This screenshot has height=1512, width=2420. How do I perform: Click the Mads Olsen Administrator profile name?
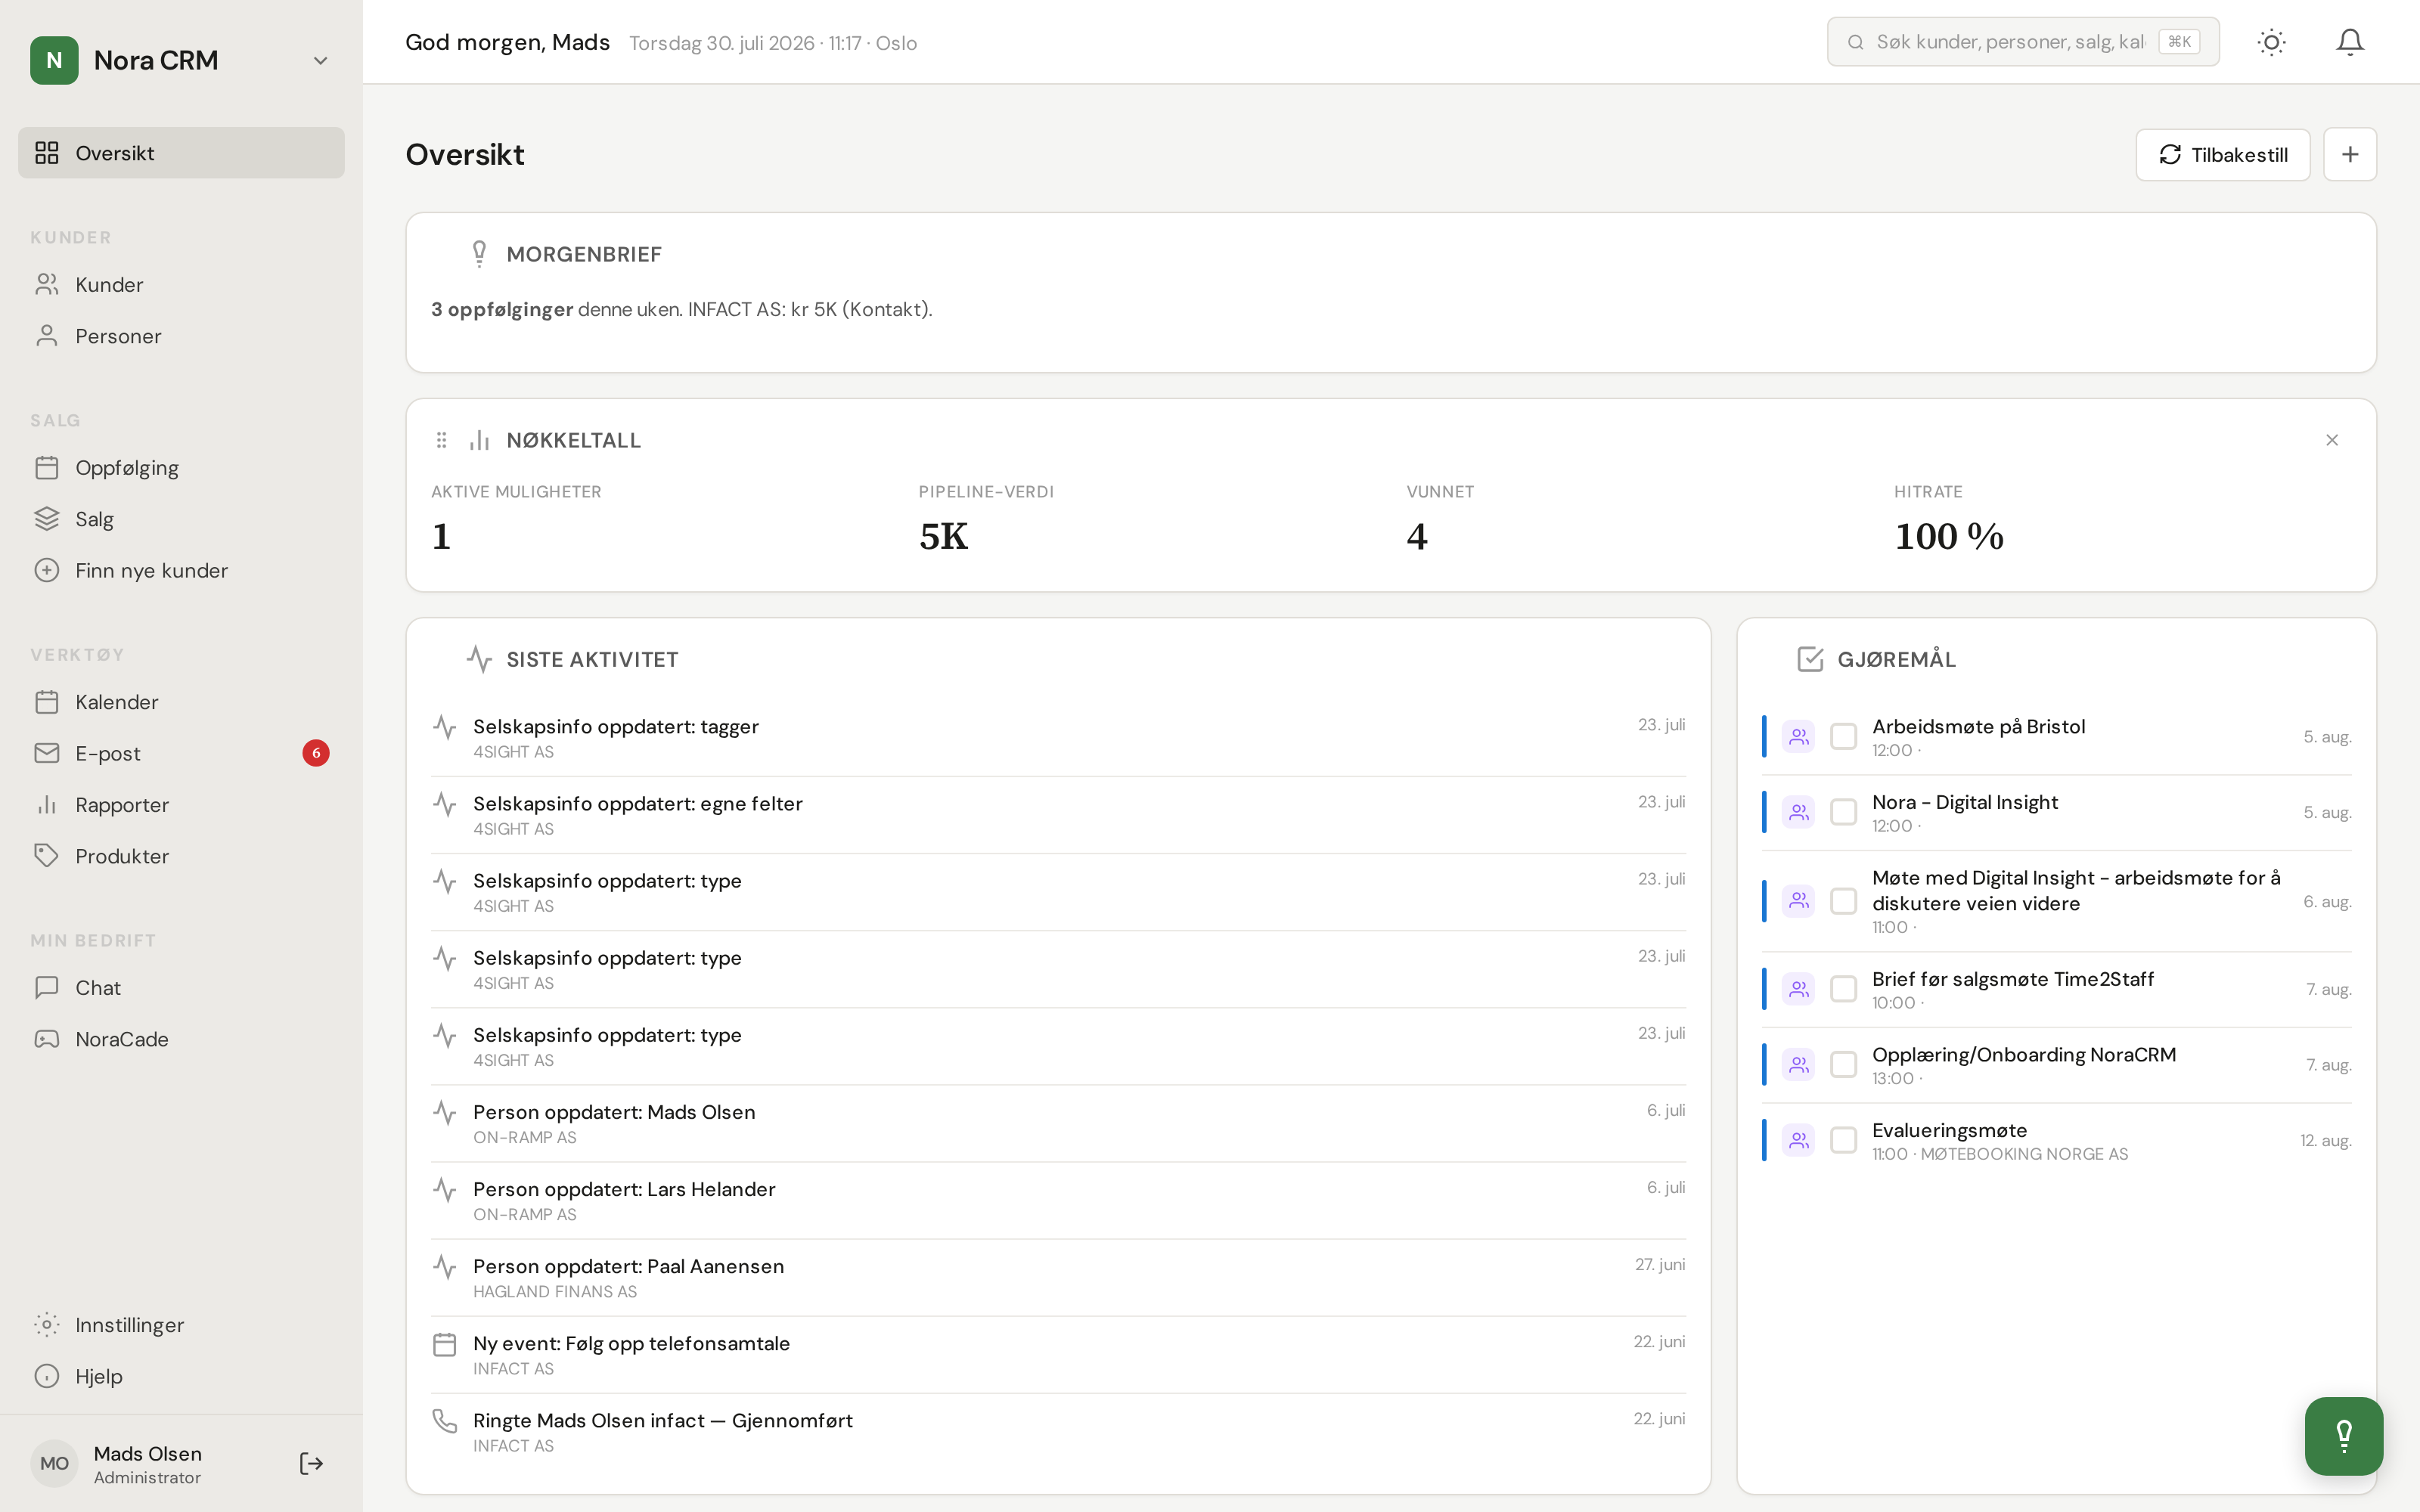click(148, 1464)
